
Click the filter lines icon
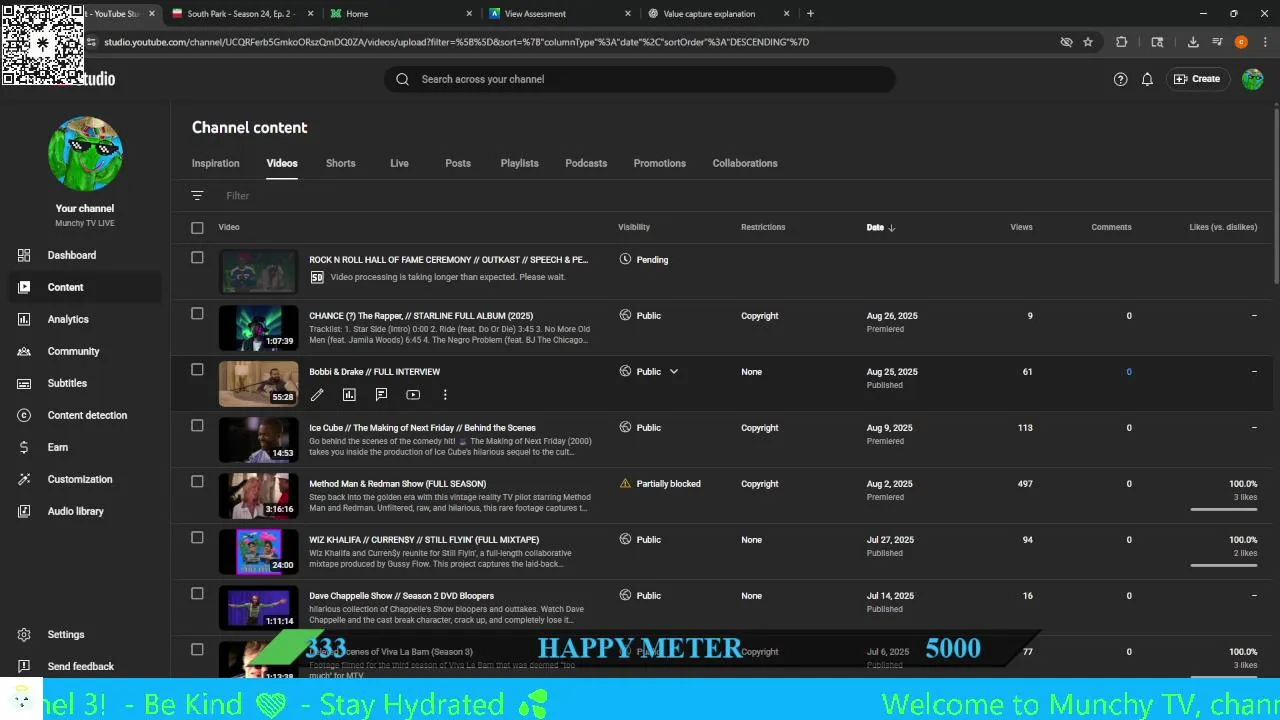point(197,196)
